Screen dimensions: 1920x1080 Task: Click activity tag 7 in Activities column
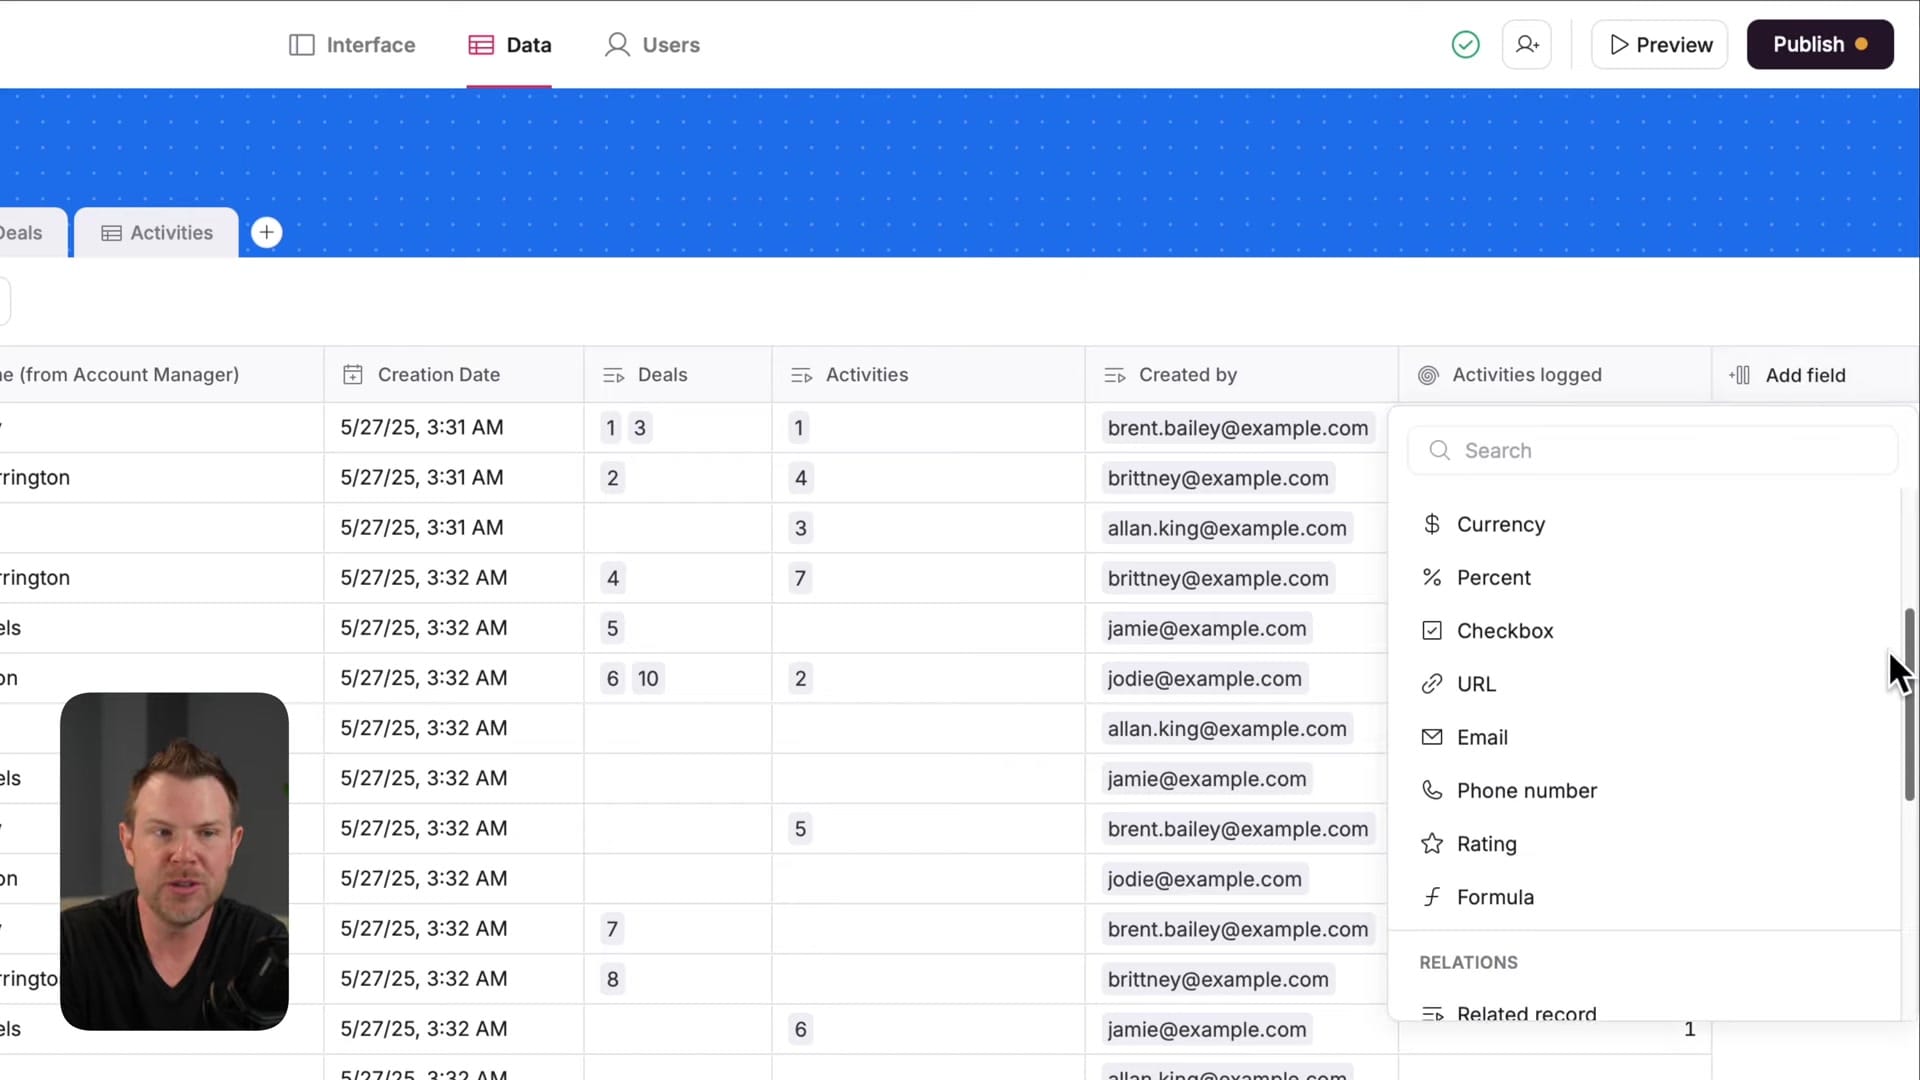click(800, 578)
